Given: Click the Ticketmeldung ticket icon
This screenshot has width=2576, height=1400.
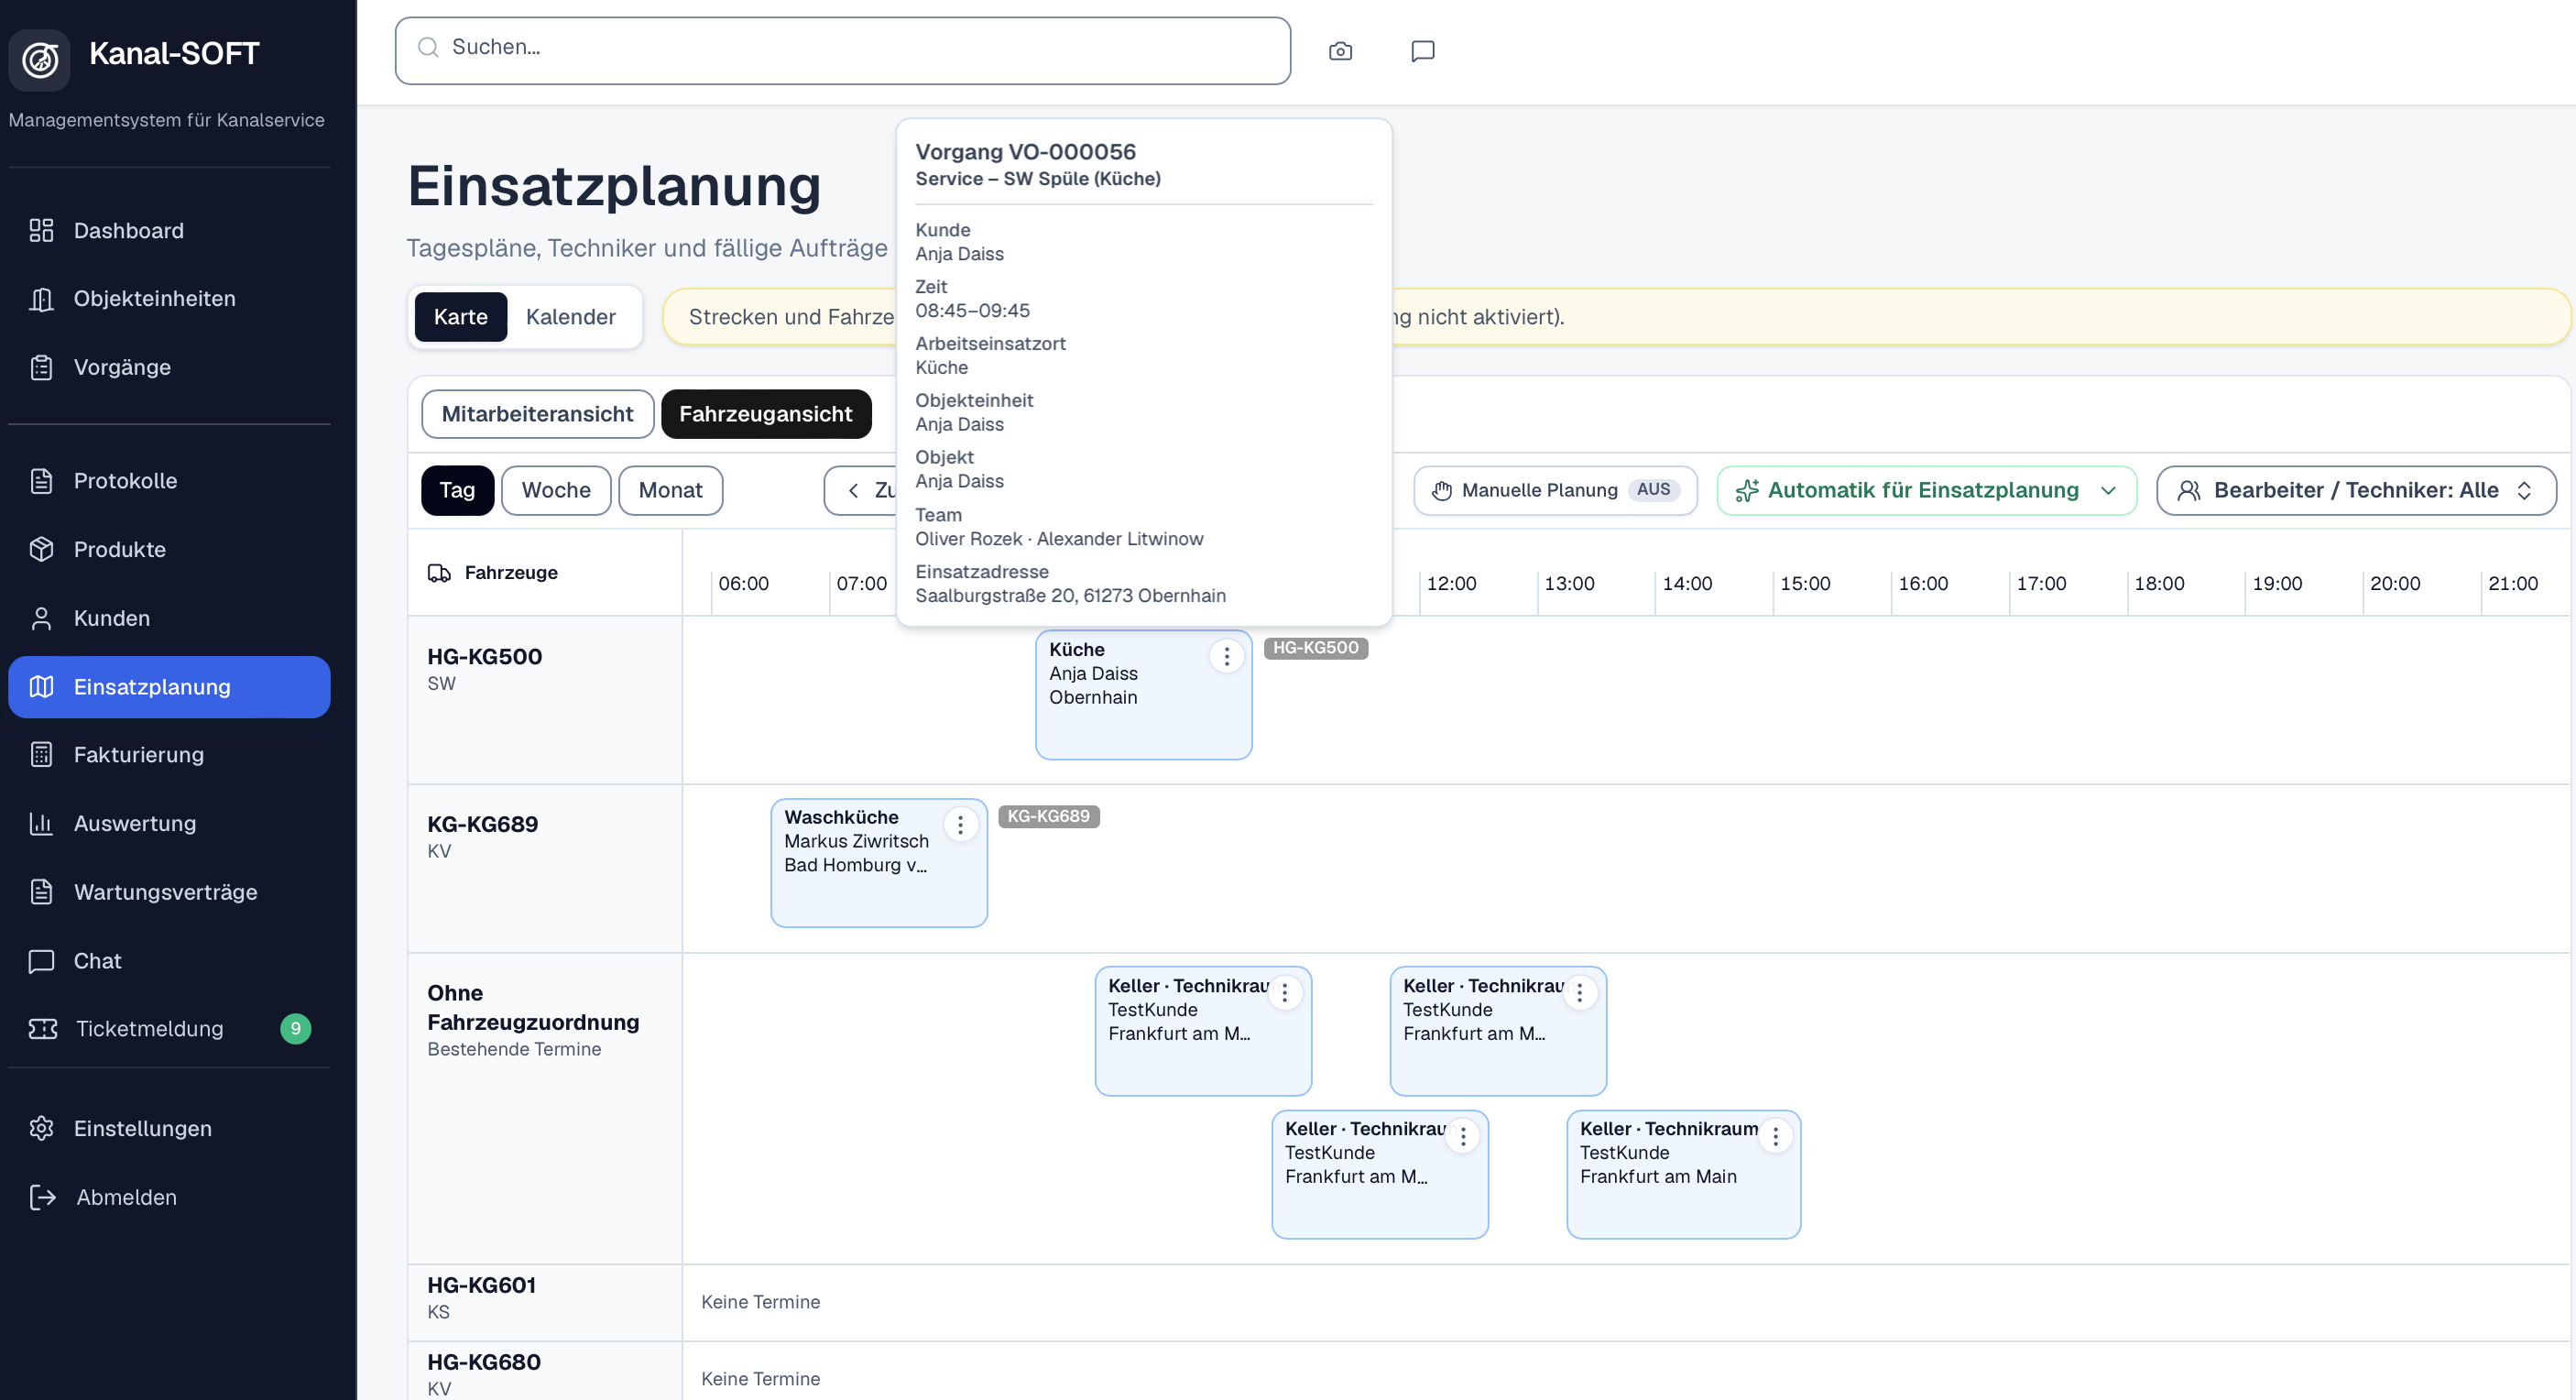Looking at the screenshot, I should 43,1029.
